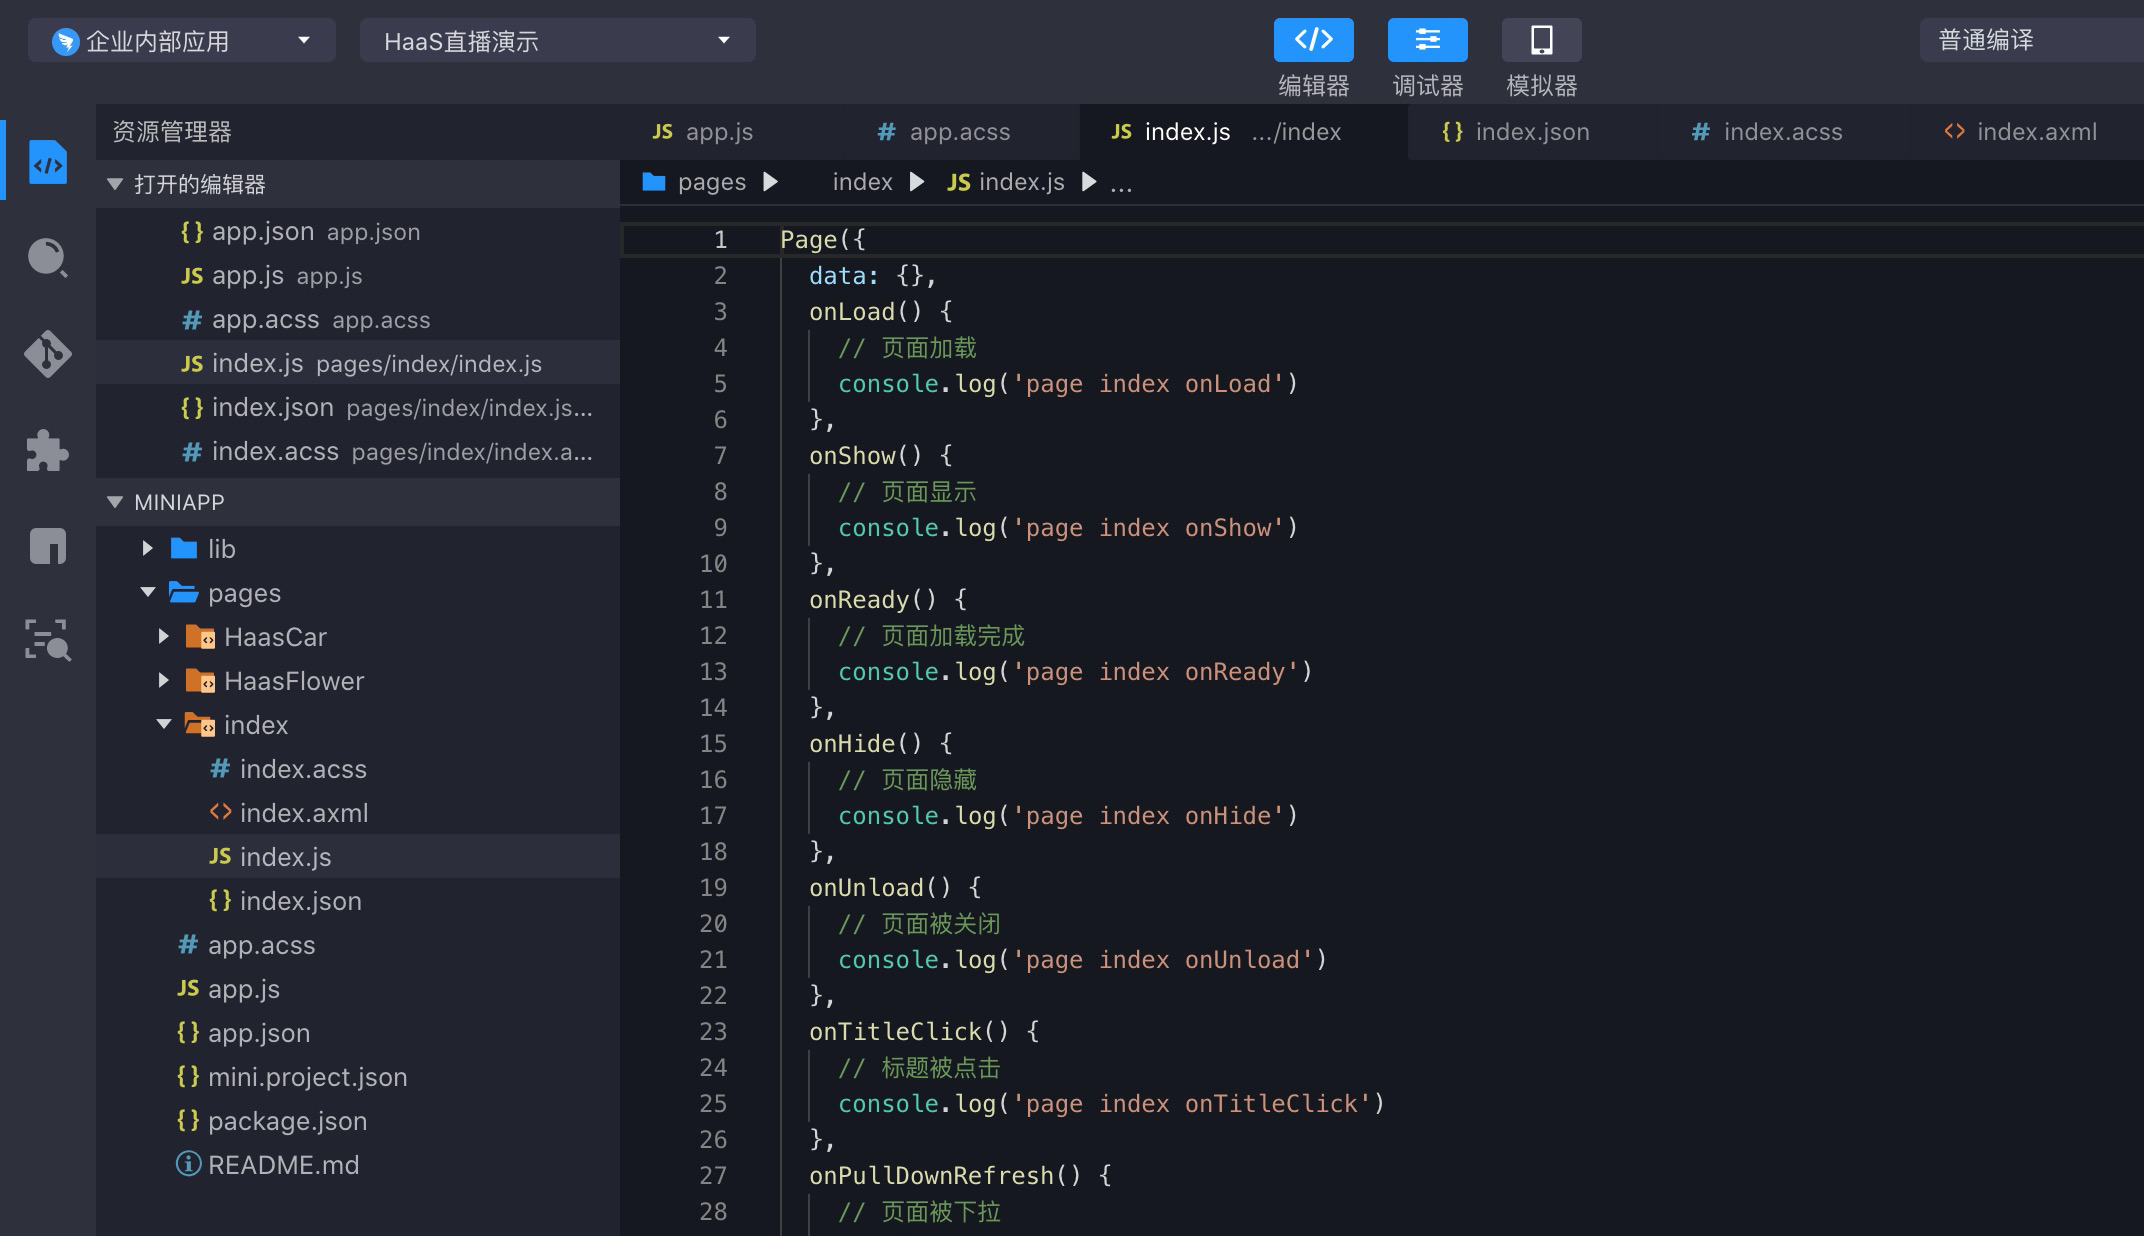Open index.axml in the file tree
Screen dimensions: 2144x1236
click(x=303, y=813)
